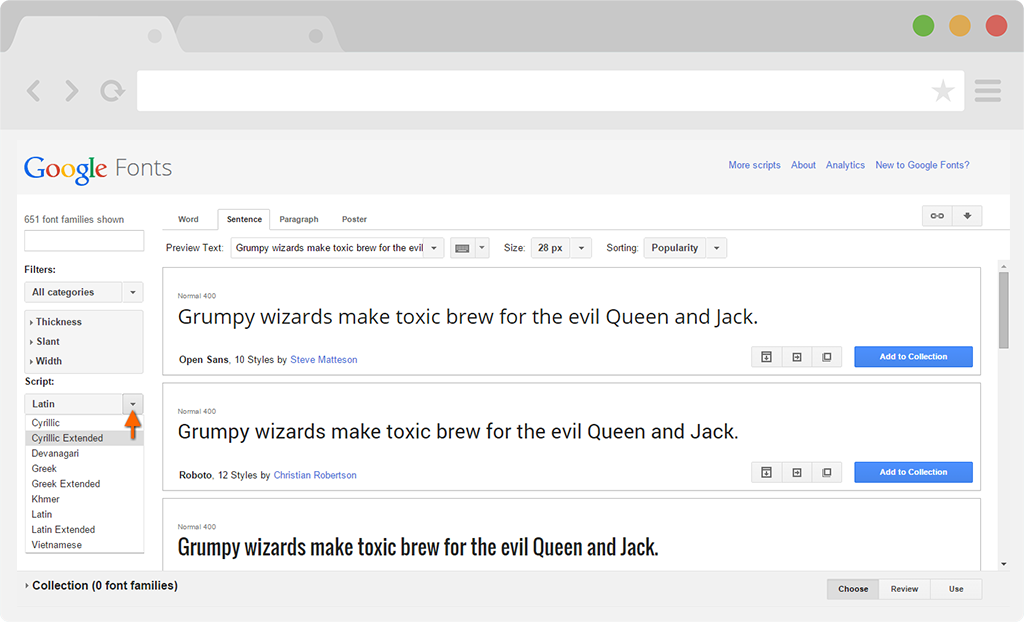Open the More scripts link
1024x626 pixels.
(754, 165)
